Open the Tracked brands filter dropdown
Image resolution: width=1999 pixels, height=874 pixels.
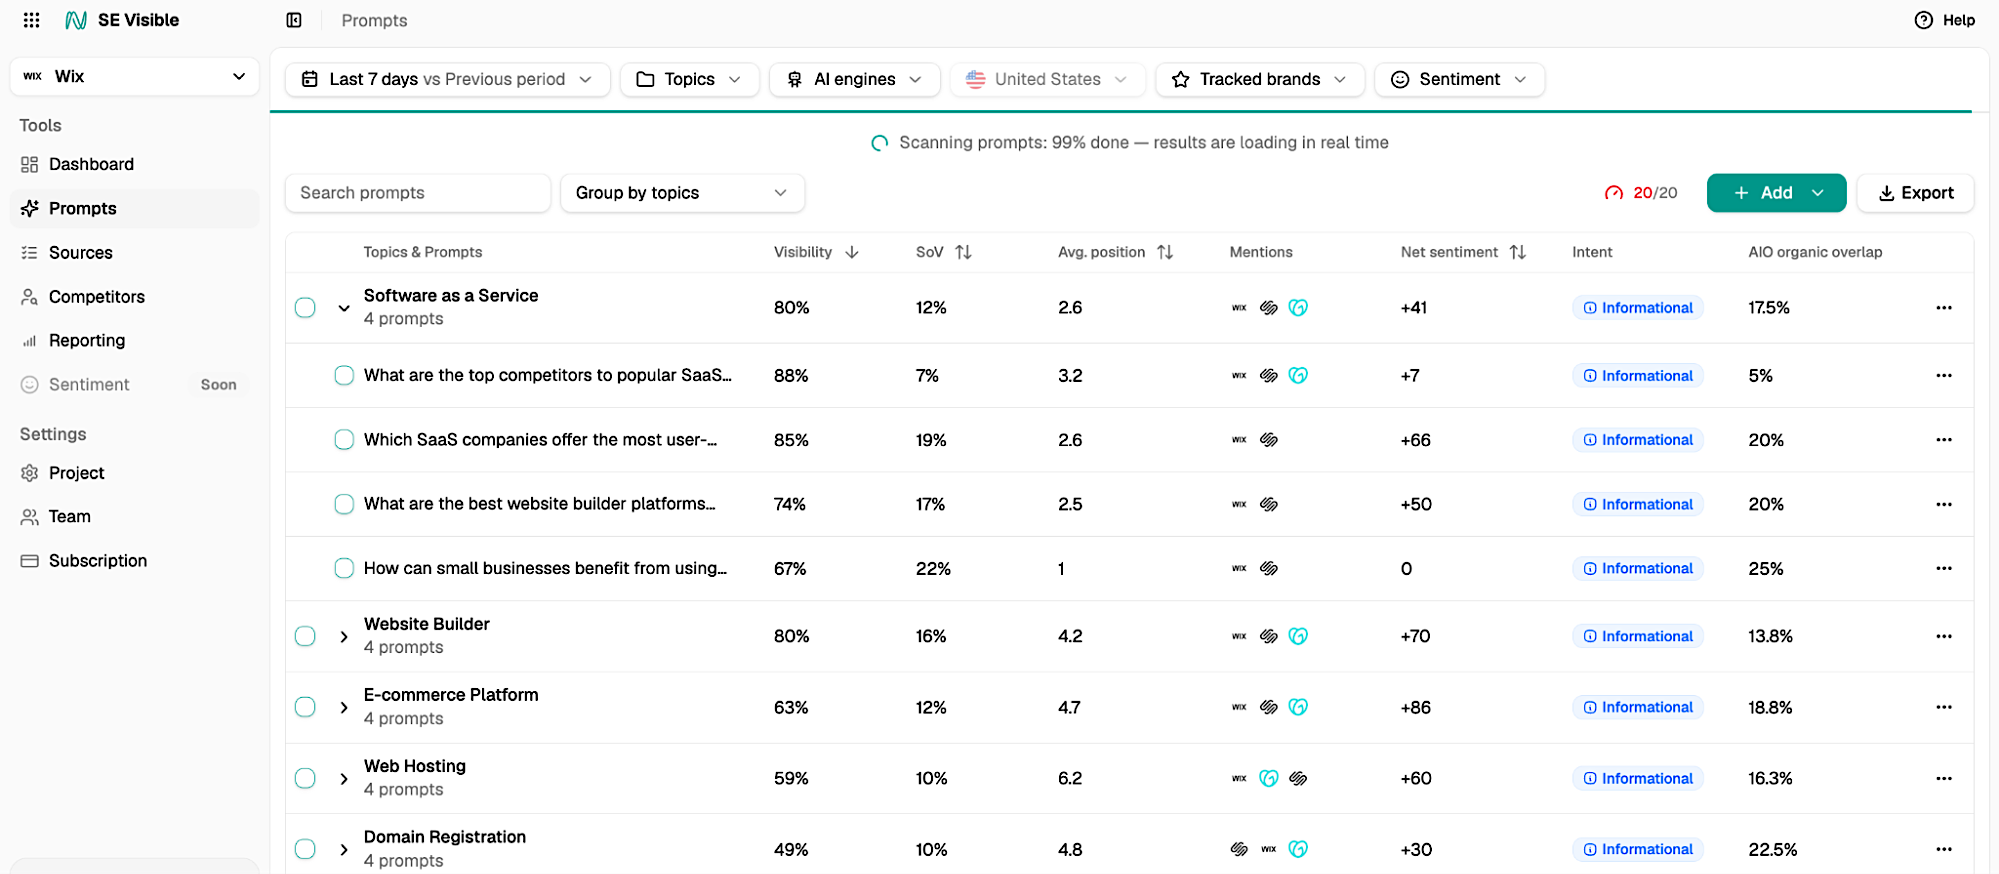[x=1260, y=79]
